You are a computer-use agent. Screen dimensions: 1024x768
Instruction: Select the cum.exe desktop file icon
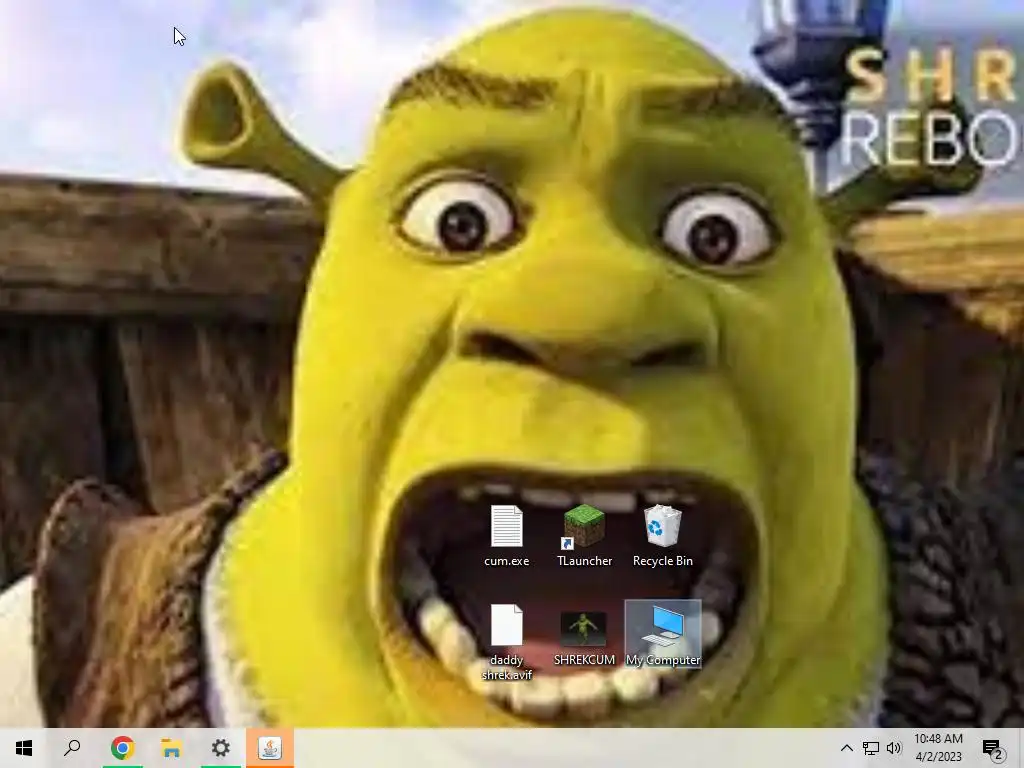(507, 526)
